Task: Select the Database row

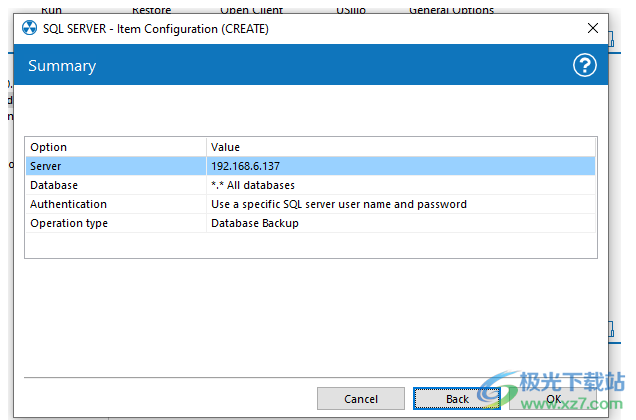Action: [x=310, y=185]
